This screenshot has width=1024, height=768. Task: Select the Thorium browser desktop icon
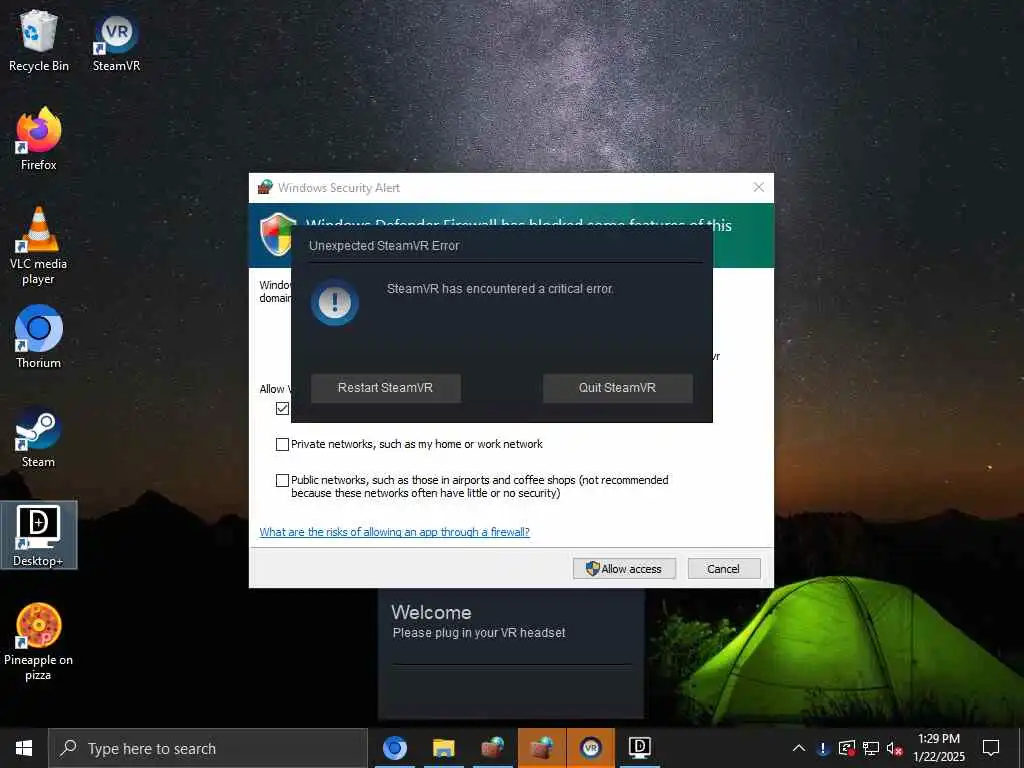point(39,337)
